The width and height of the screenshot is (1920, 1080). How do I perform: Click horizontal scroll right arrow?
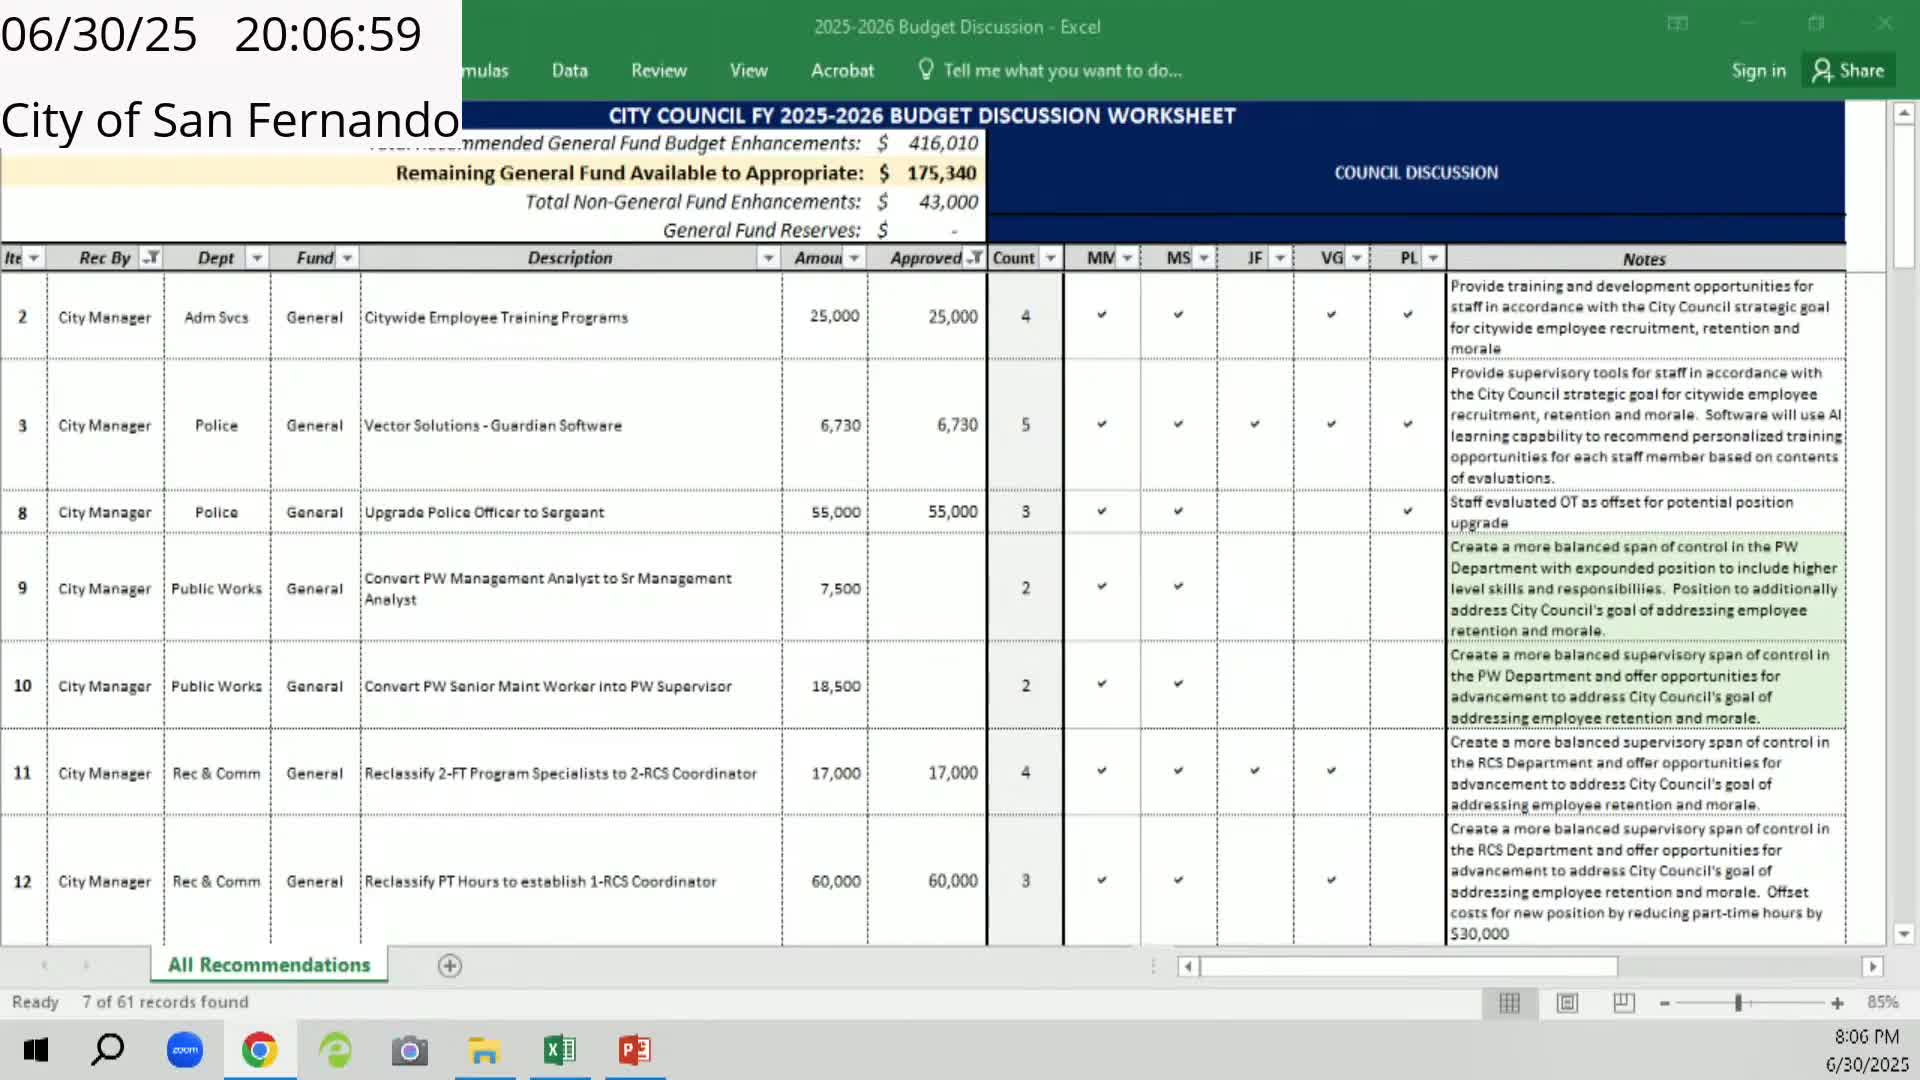click(1873, 966)
